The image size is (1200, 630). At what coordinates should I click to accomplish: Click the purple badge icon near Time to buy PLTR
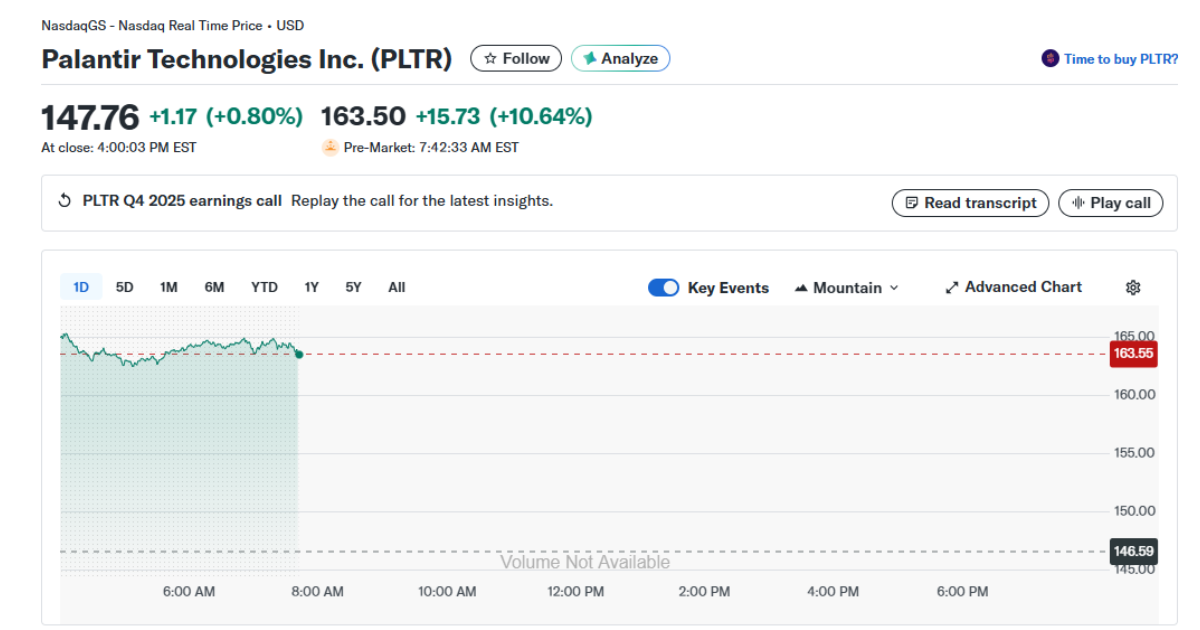click(x=1049, y=59)
